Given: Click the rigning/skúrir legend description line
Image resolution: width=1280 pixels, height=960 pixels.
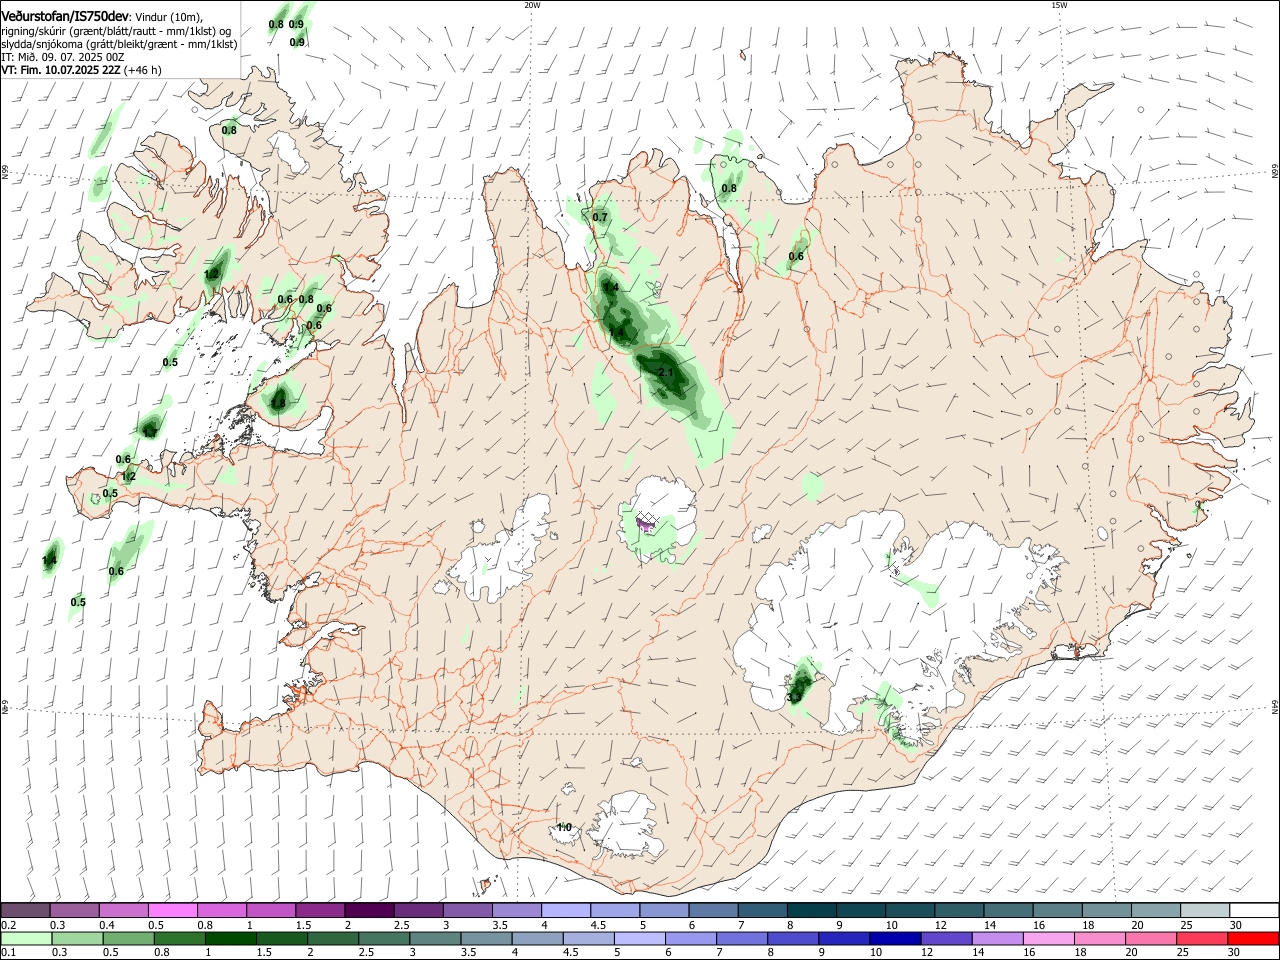Looking at the screenshot, I should pyautogui.click(x=116, y=31).
